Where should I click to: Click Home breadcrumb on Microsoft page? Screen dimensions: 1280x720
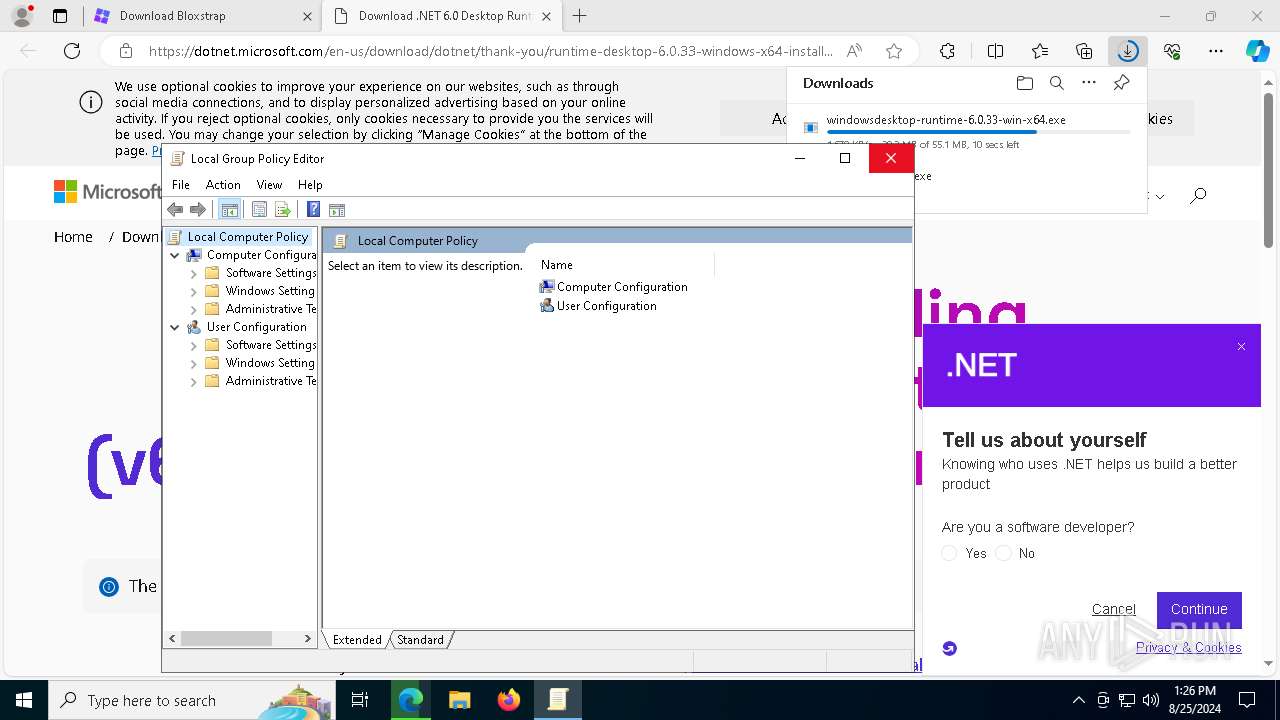tap(73, 237)
